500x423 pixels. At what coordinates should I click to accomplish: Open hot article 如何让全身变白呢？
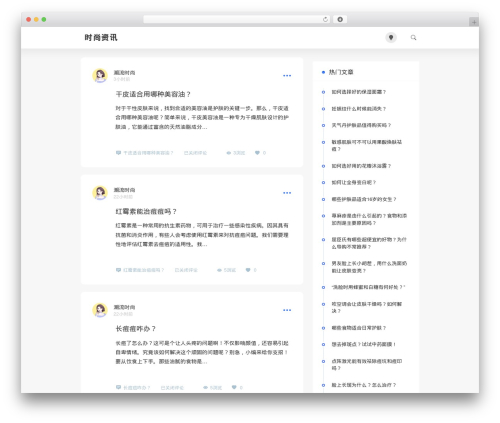354,182
